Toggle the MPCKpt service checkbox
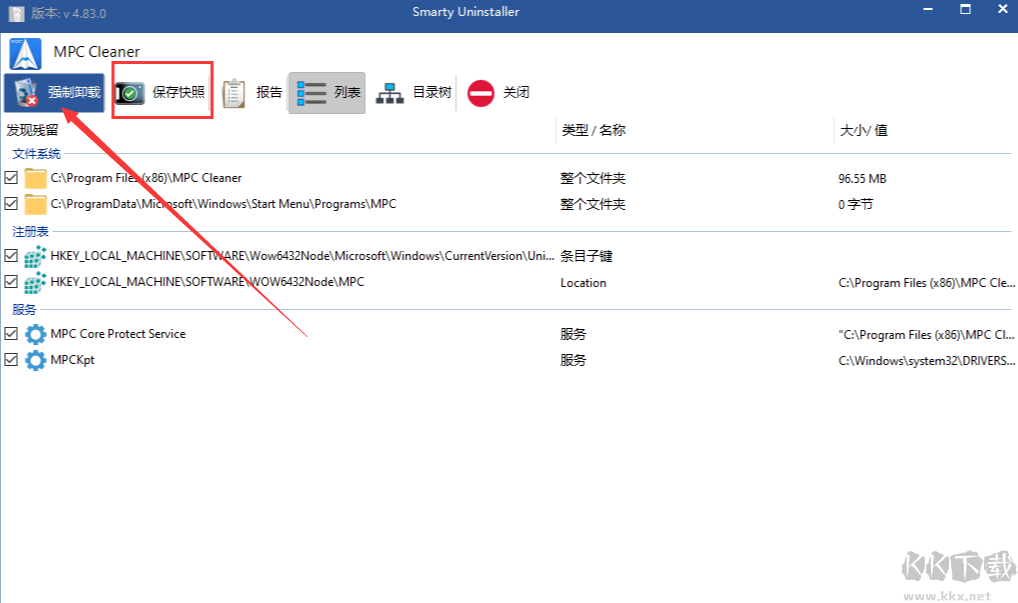 11,360
